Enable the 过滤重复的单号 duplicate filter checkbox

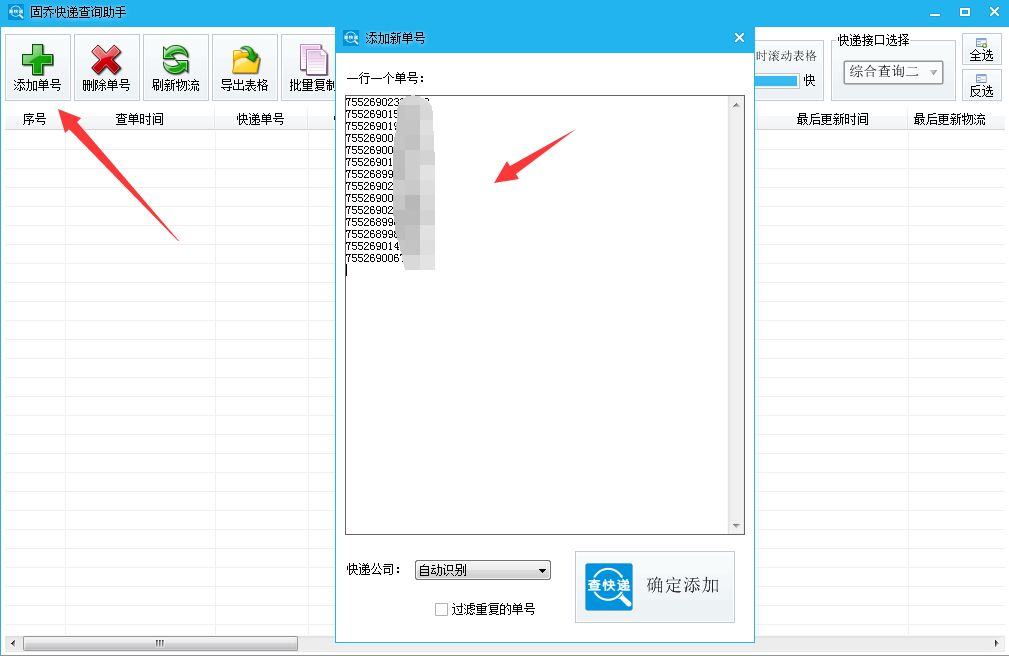point(441,609)
